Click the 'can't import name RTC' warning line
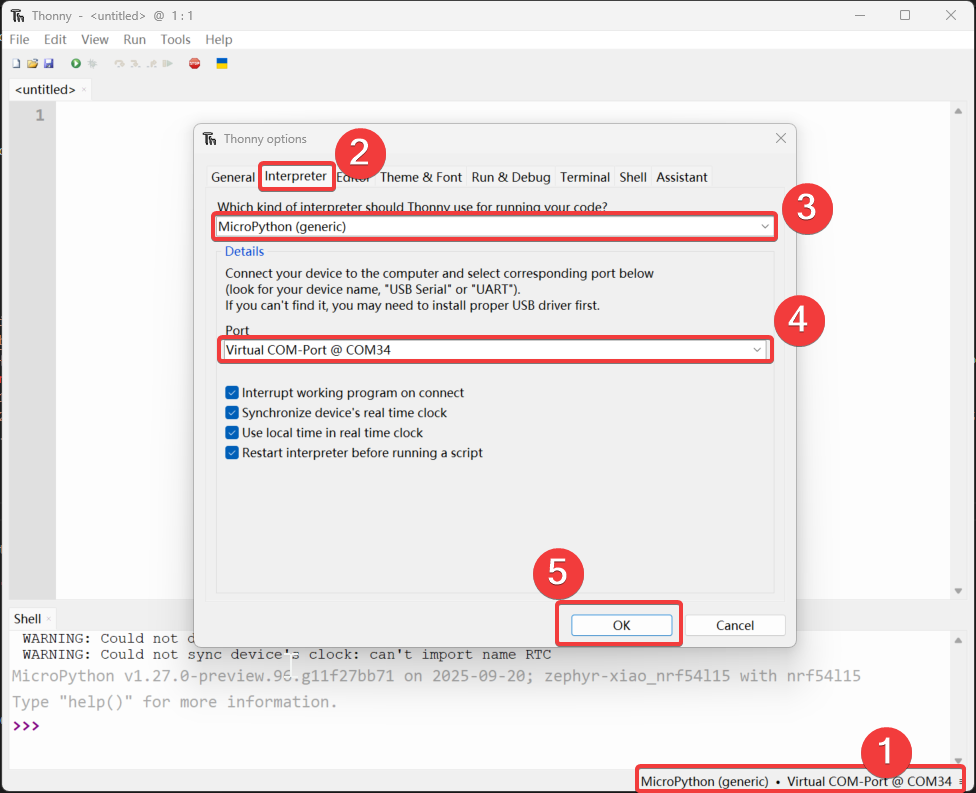976x793 pixels. [x=287, y=655]
